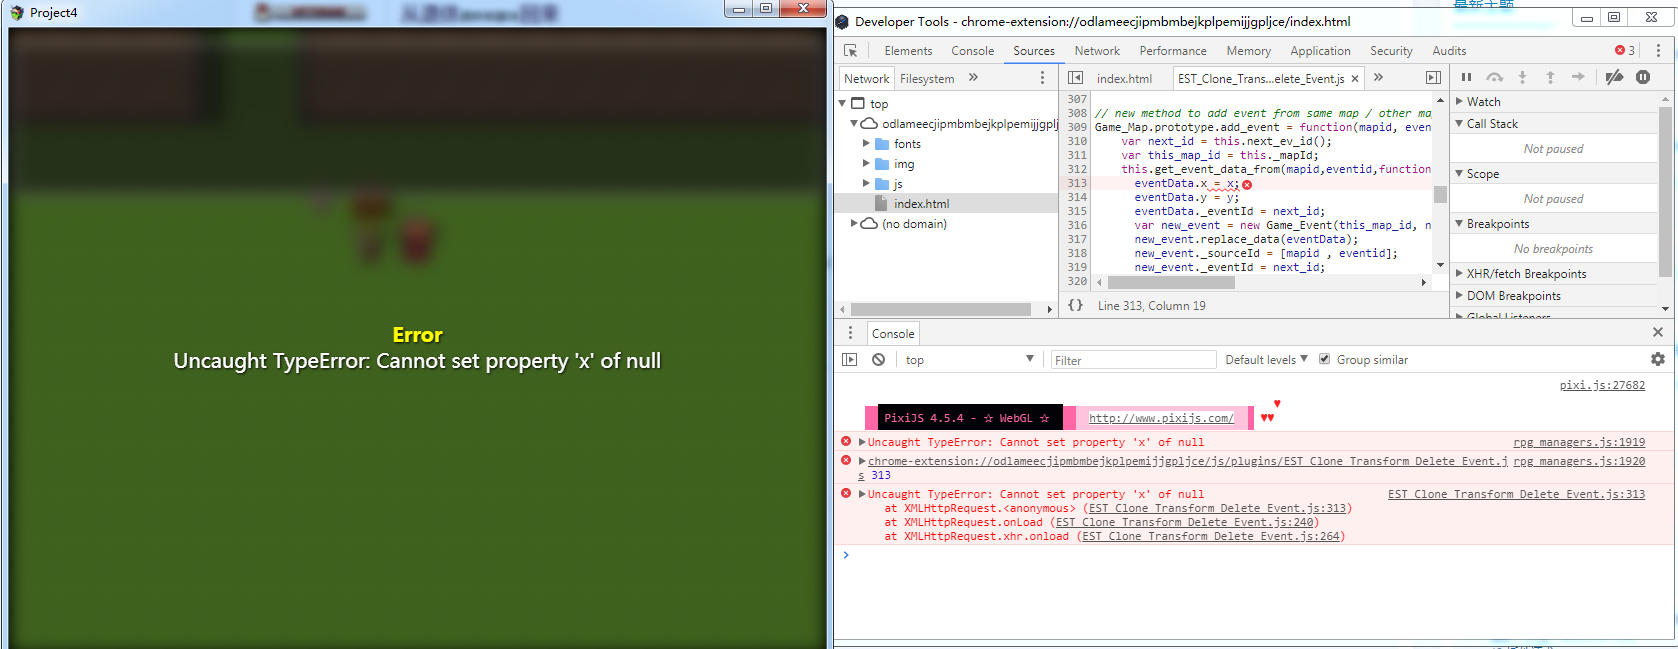Click the red error count indicator
The width and height of the screenshot is (1678, 649).
coord(1625,51)
